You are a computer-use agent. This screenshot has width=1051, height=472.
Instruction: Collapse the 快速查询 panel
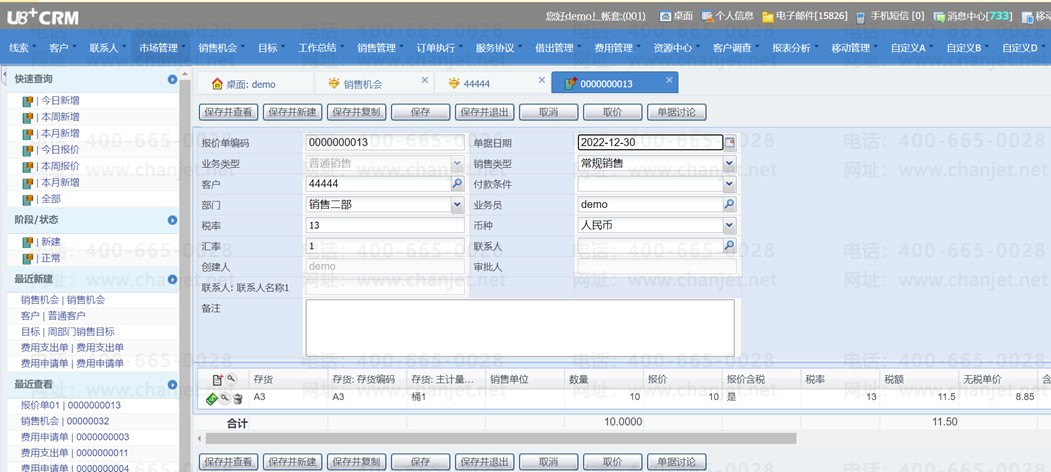click(x=172, y=79)
